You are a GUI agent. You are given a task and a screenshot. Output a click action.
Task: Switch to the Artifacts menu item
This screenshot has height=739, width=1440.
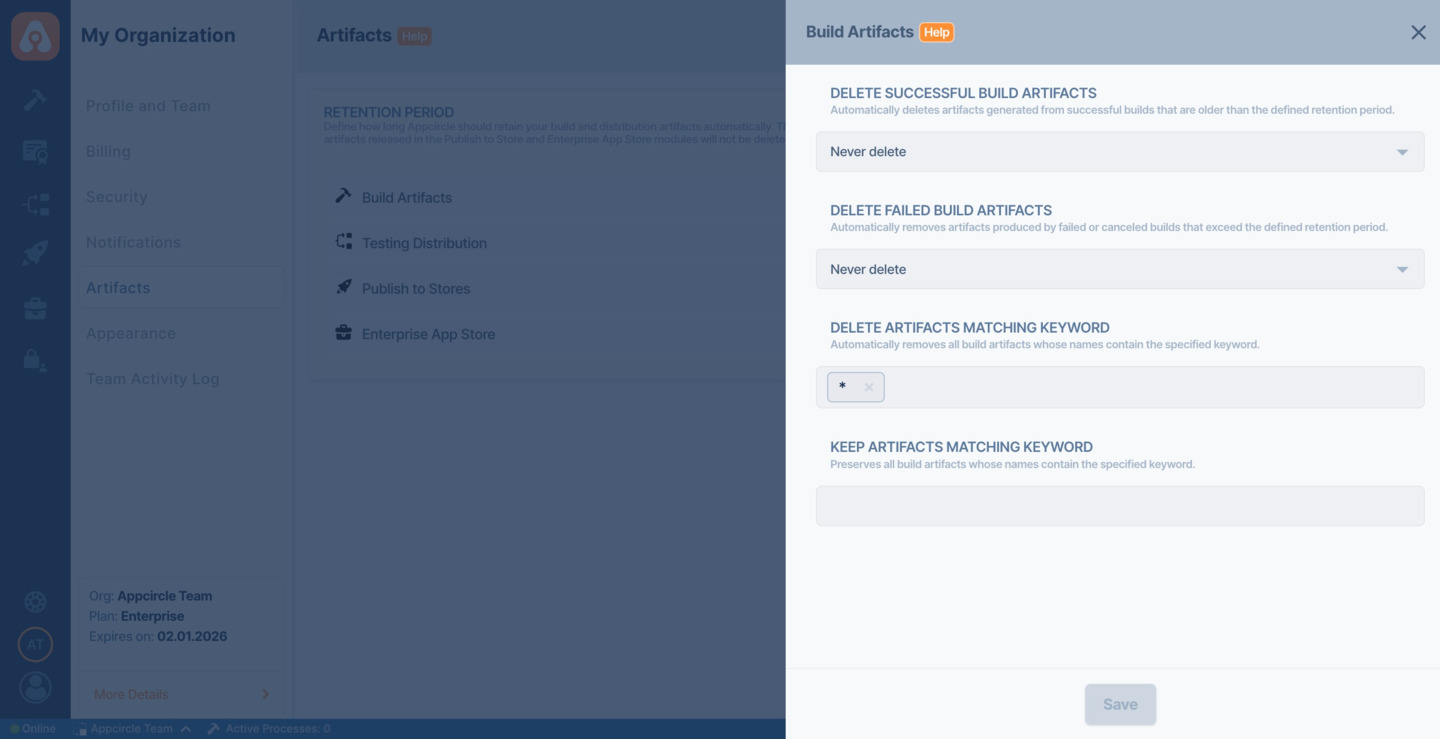click(117, 287)
